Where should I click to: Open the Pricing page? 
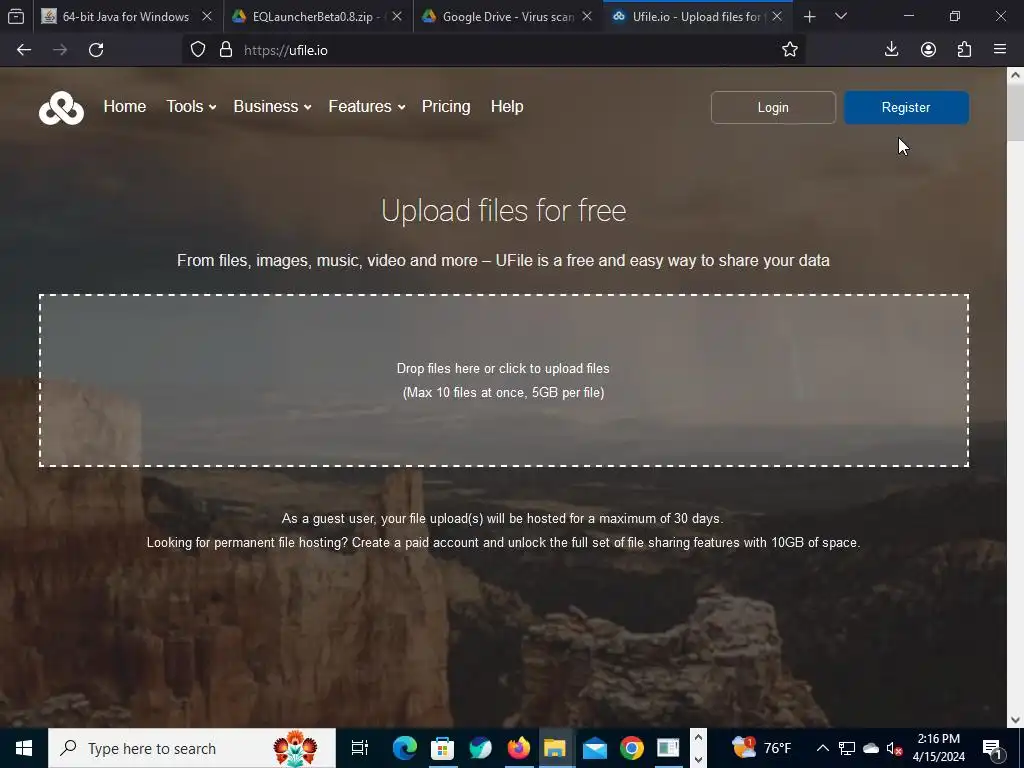446,106
